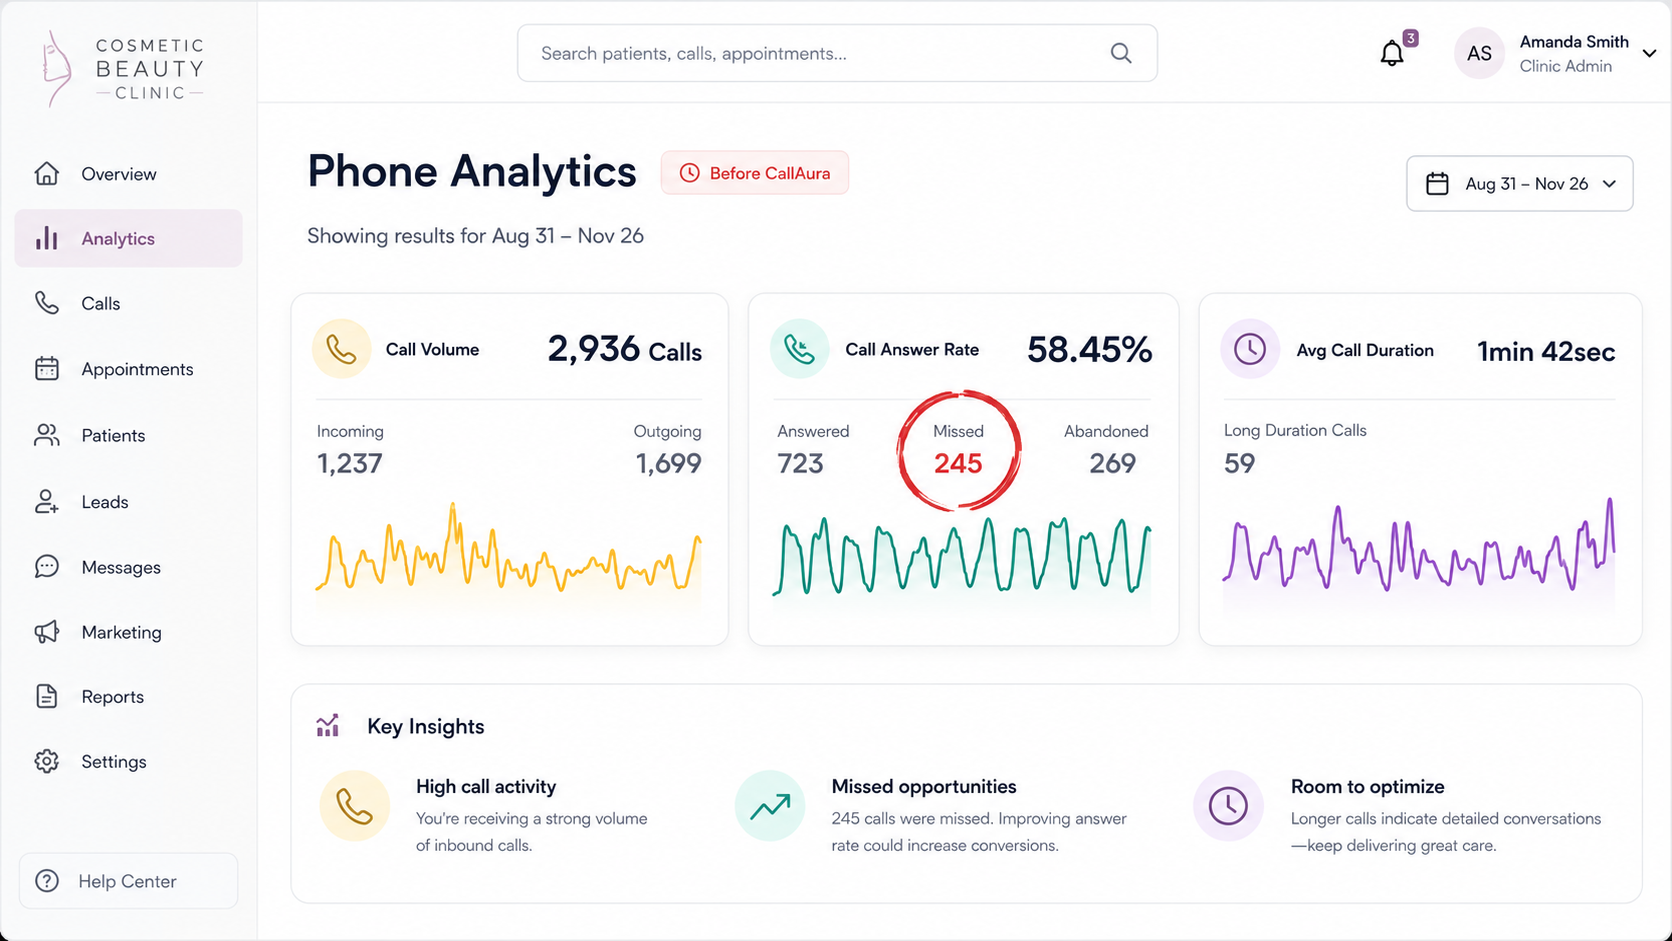This screenshot has height=941, width=1672.
Task: Select the Analytics menu item
Action: click(129, 238)
